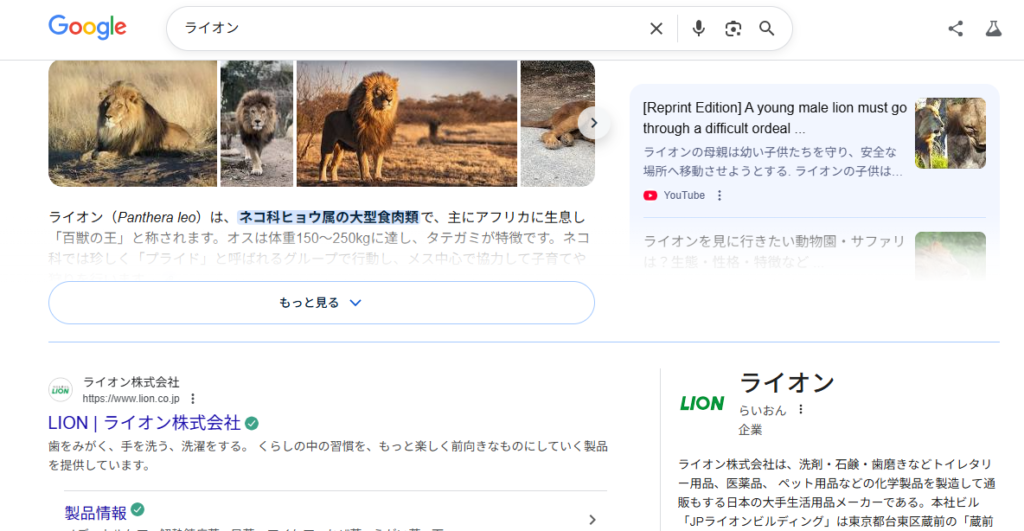Open standing lion at sunset image

click(406, 123)
